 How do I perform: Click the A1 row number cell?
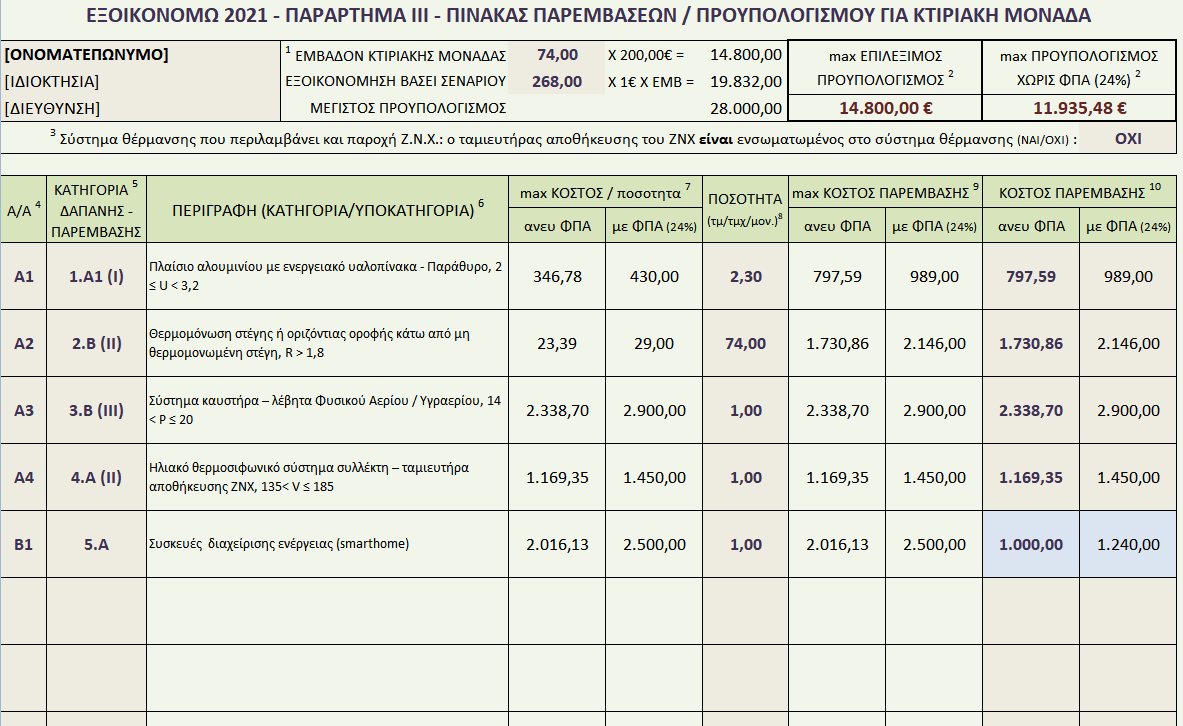(23, 276)
